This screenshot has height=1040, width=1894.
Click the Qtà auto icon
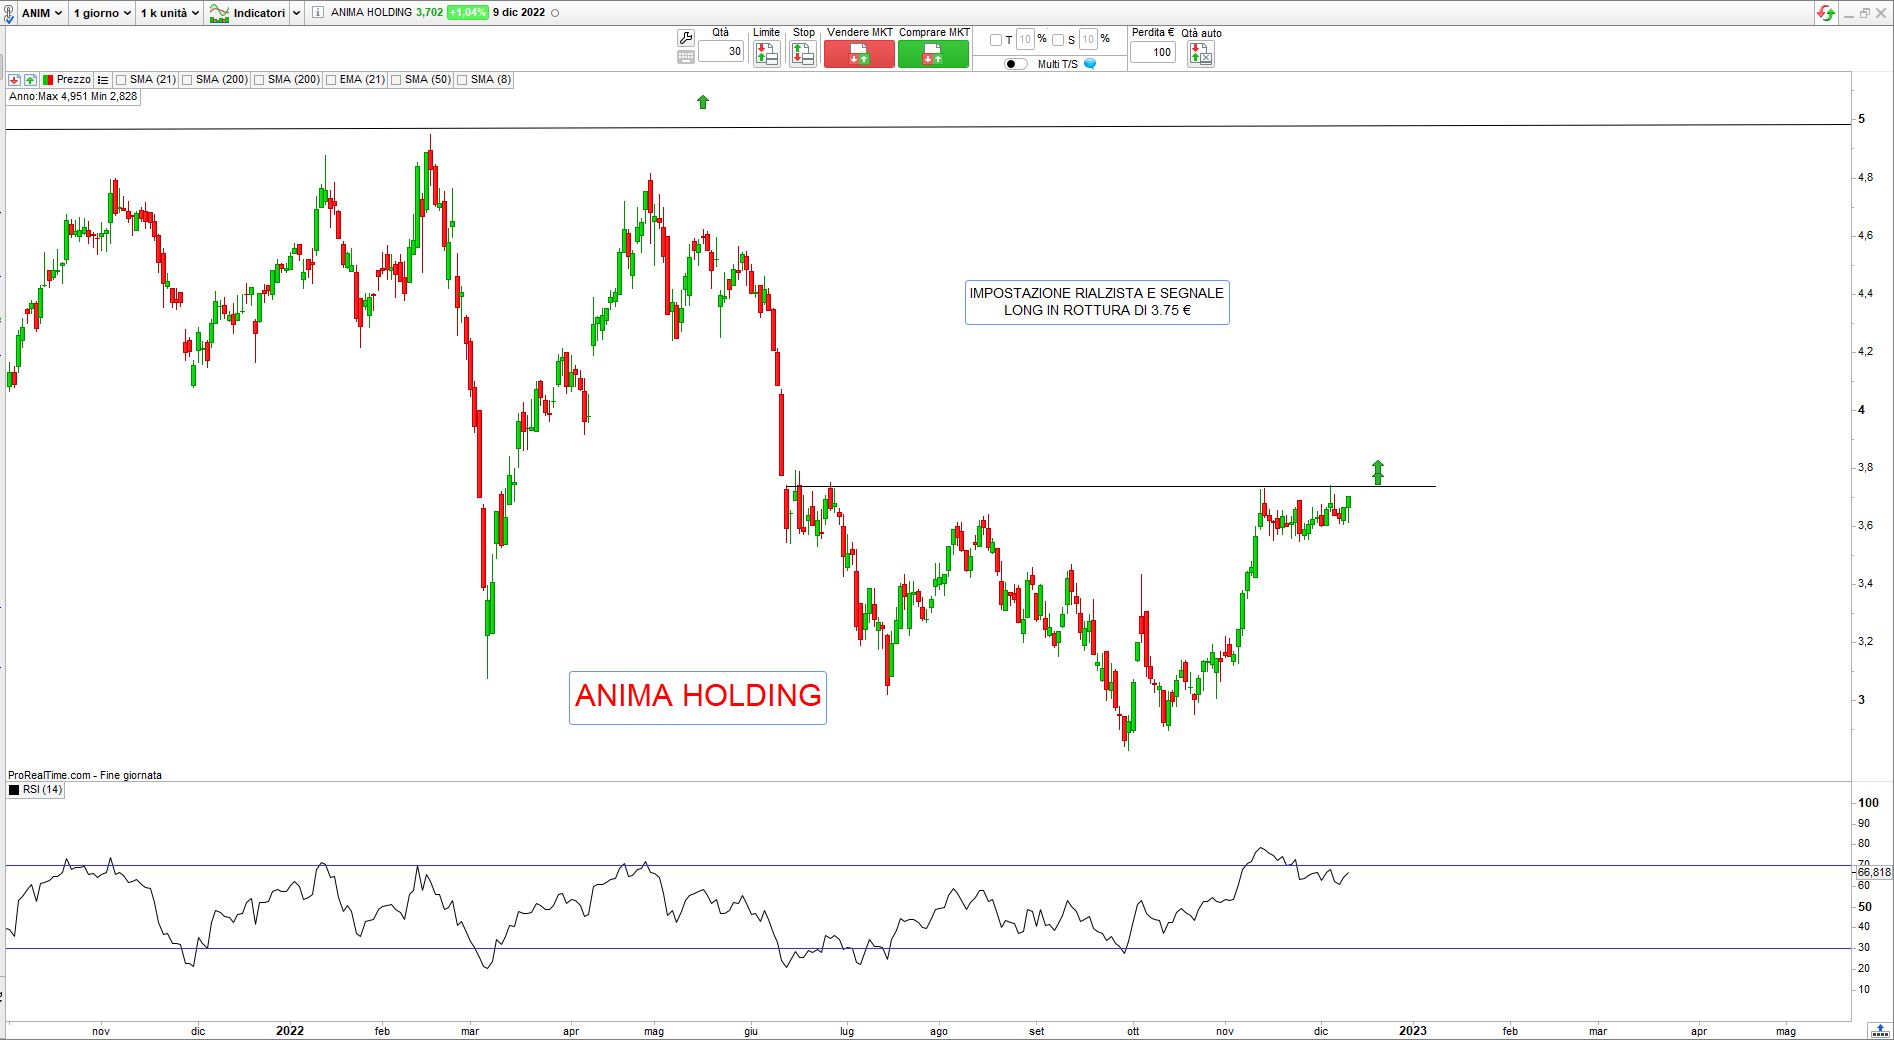[x=1200, y=55]
